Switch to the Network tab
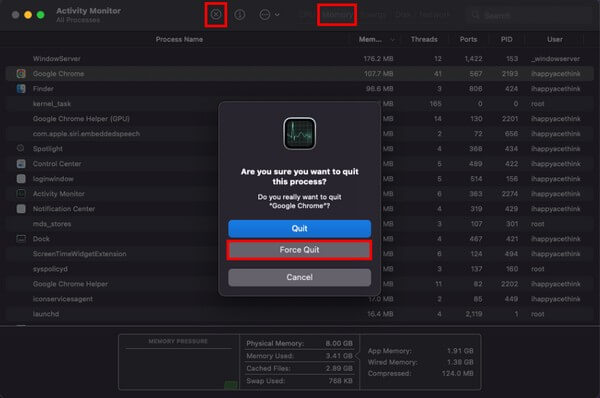This screenshot has height=398, width=600. tap(434, 15)
